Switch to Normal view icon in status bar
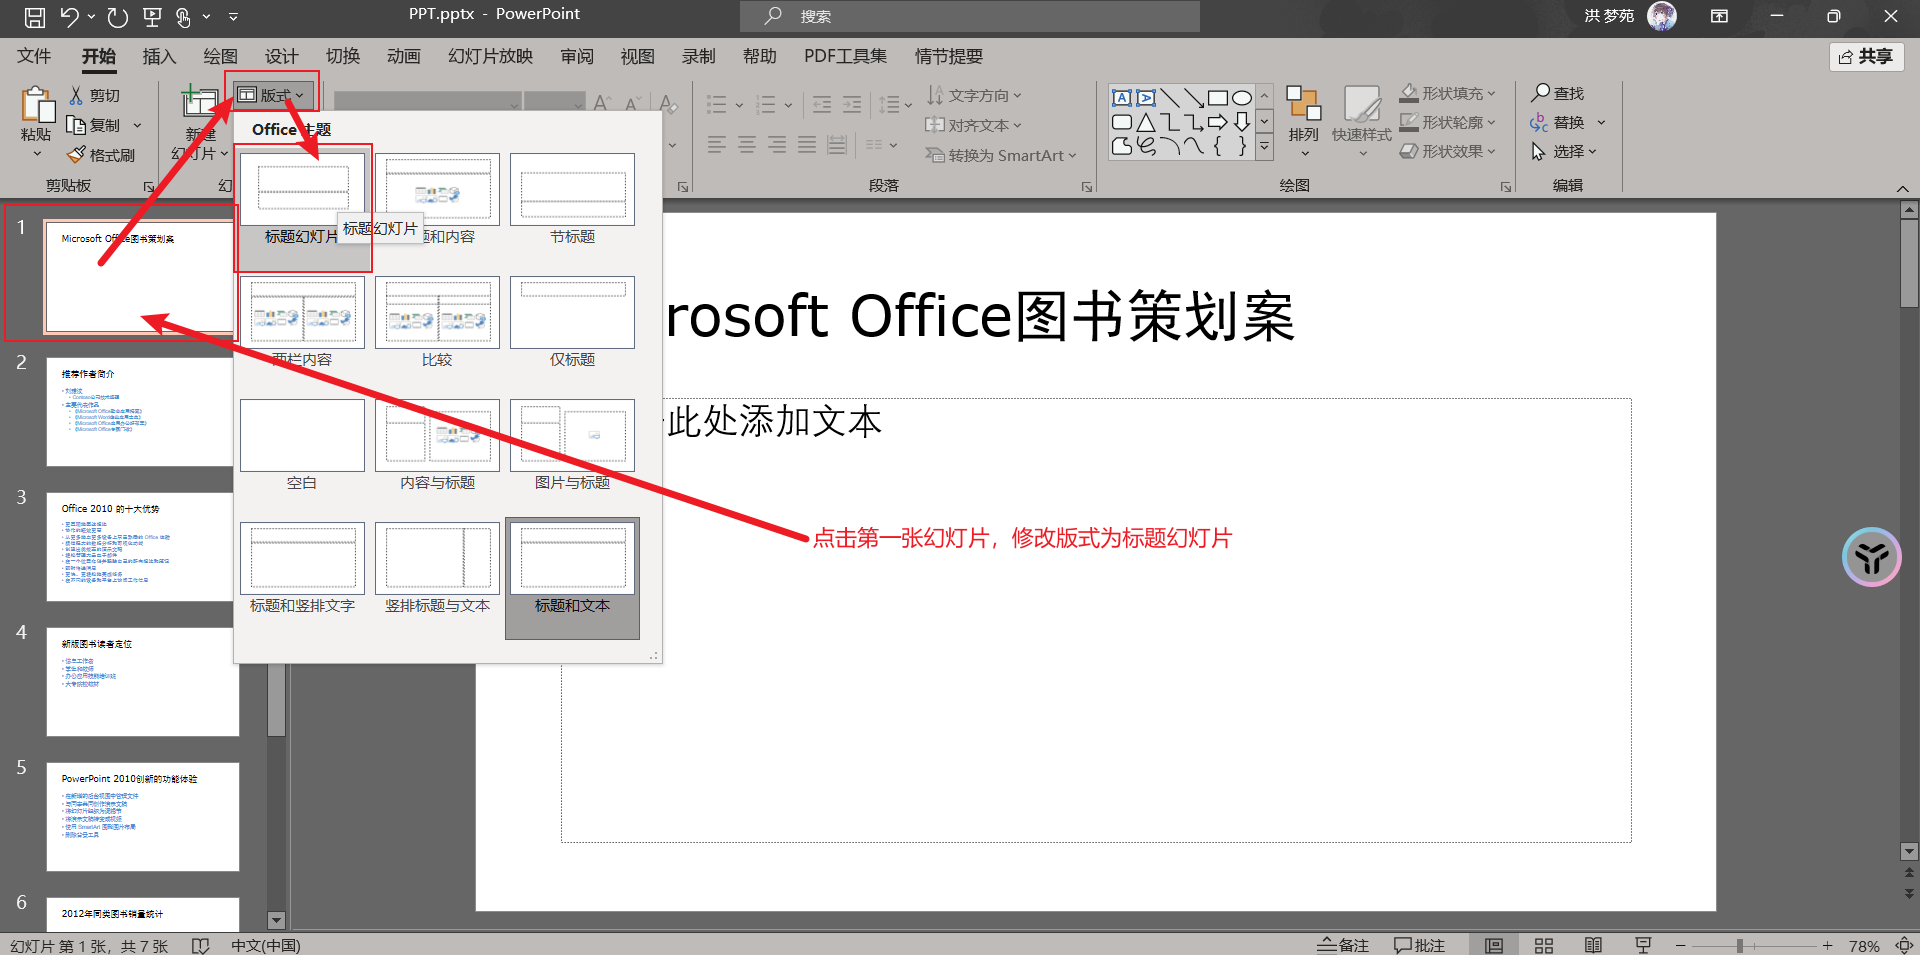The height and width of the screenshot is (955, 1920). pos(1494,945)
